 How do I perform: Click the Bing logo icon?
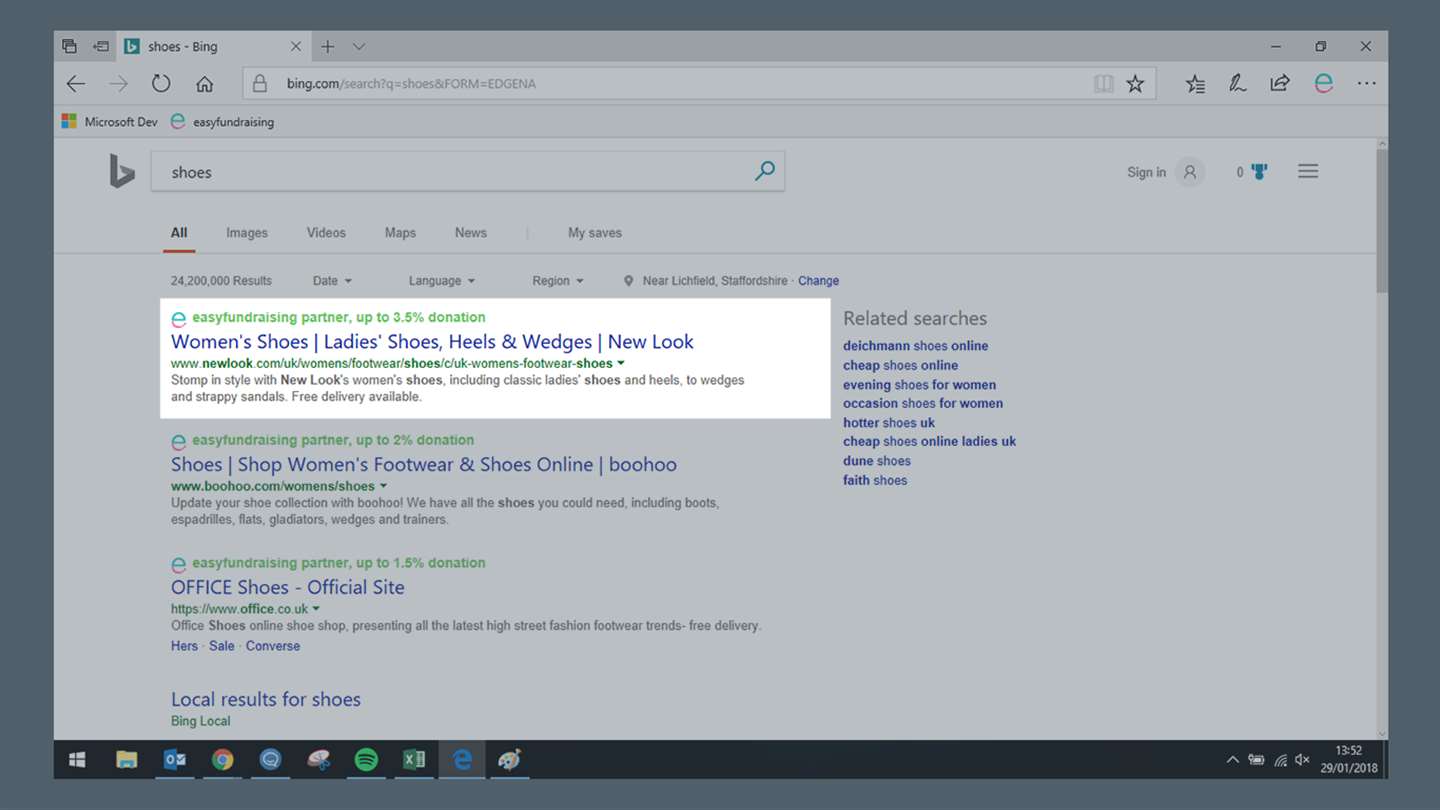122,172
